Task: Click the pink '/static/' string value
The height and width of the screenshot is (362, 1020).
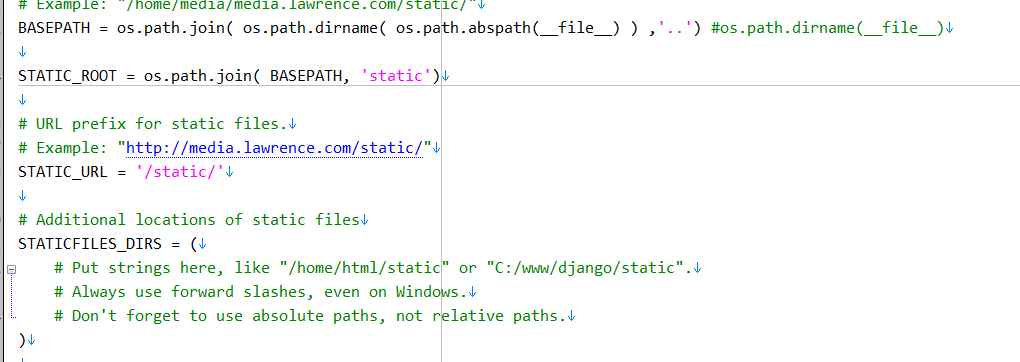Action: pyautogui.click(x=180, y=173)
